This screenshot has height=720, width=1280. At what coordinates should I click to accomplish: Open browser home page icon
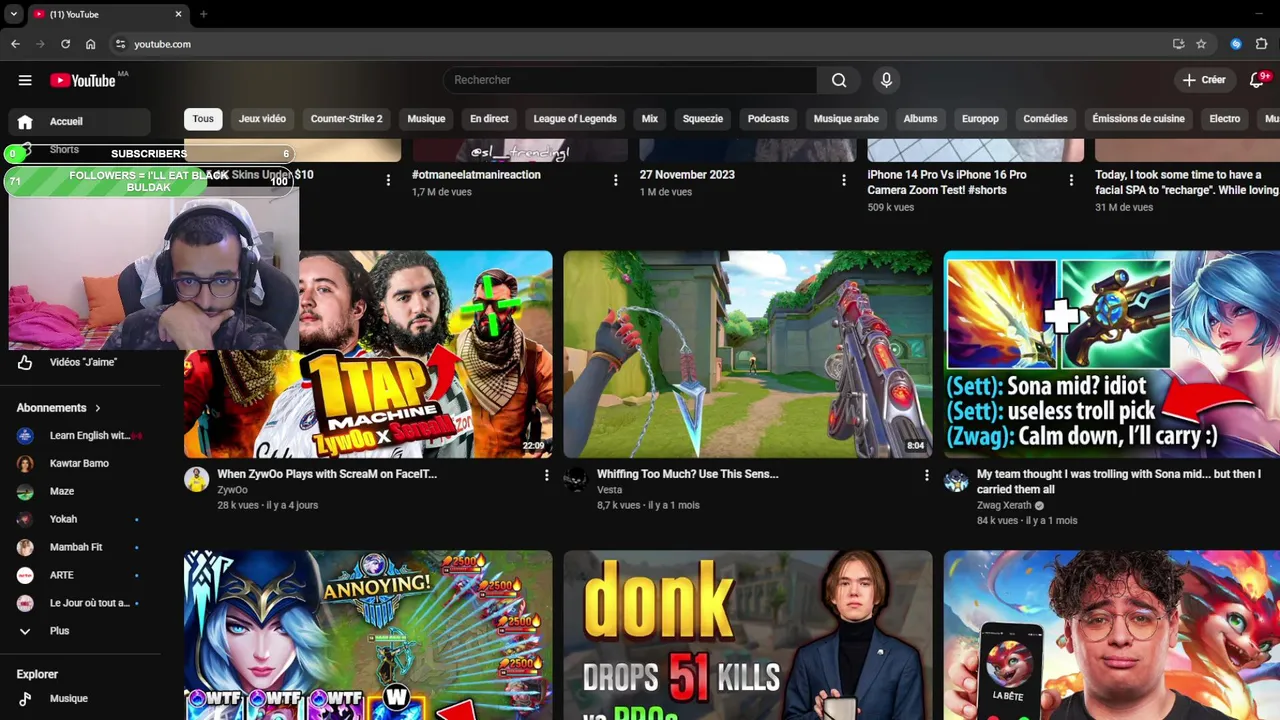point(90,44)
